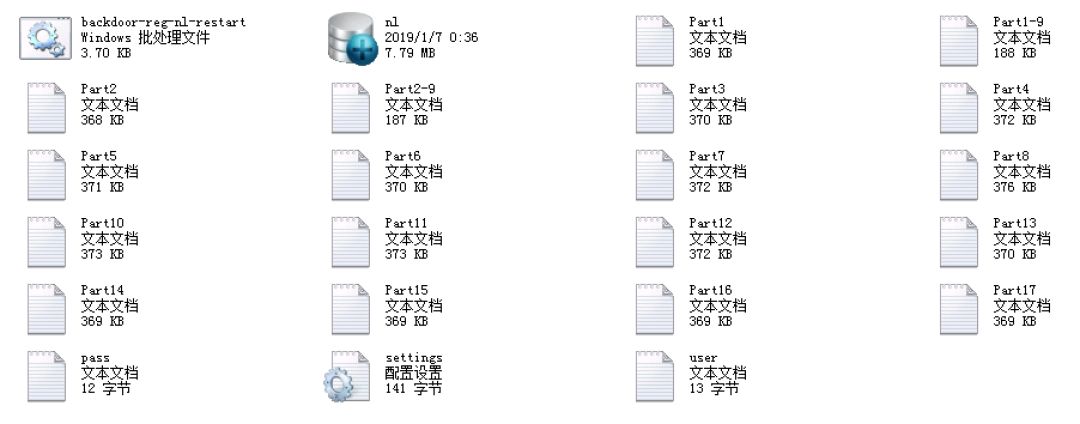
Task: Select the Part17 document icon
Action: pyautogui.click(x=959, y=309)
